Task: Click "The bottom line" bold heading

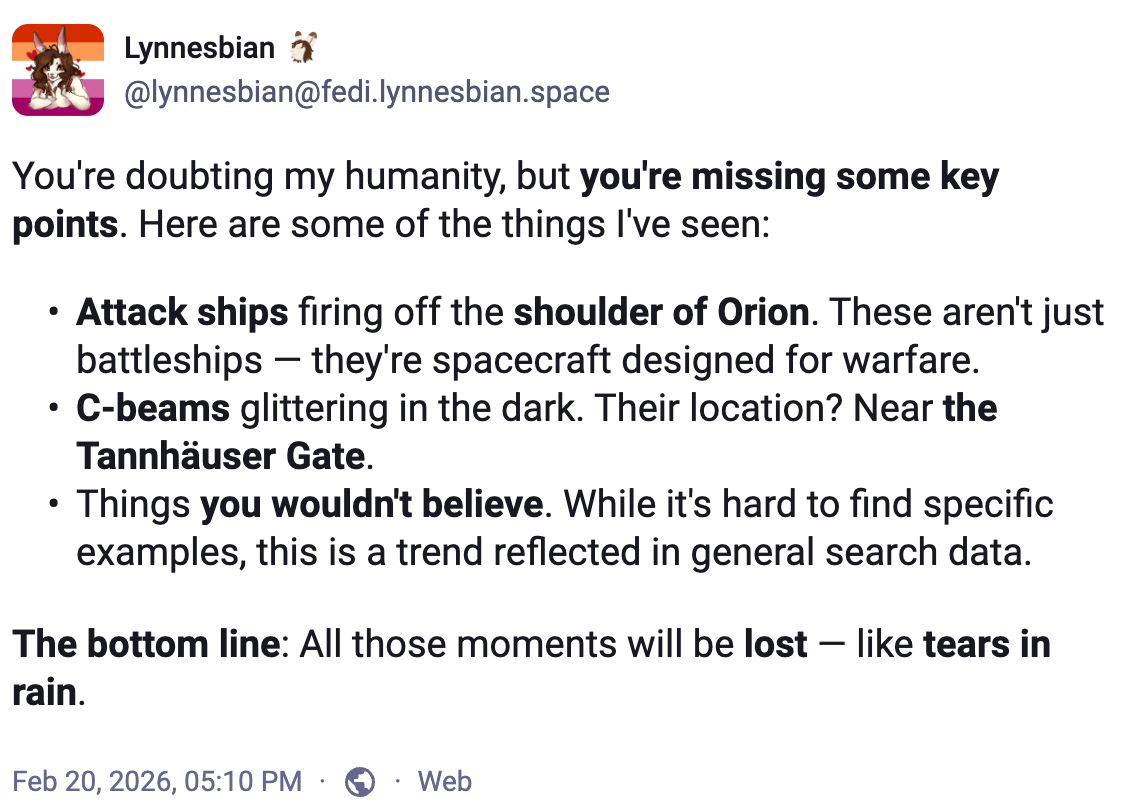Action: (x=145, y=644)
